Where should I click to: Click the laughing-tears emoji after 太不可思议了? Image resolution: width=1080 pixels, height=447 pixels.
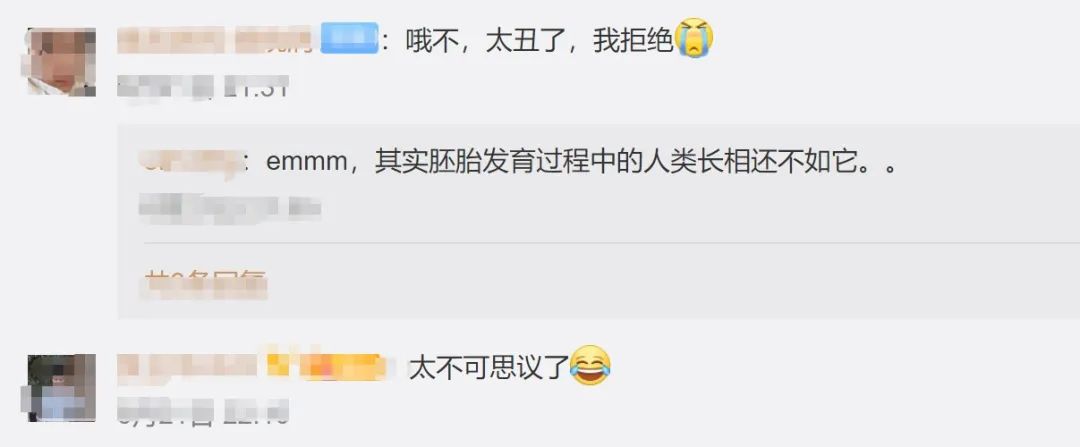click(590, 366)
